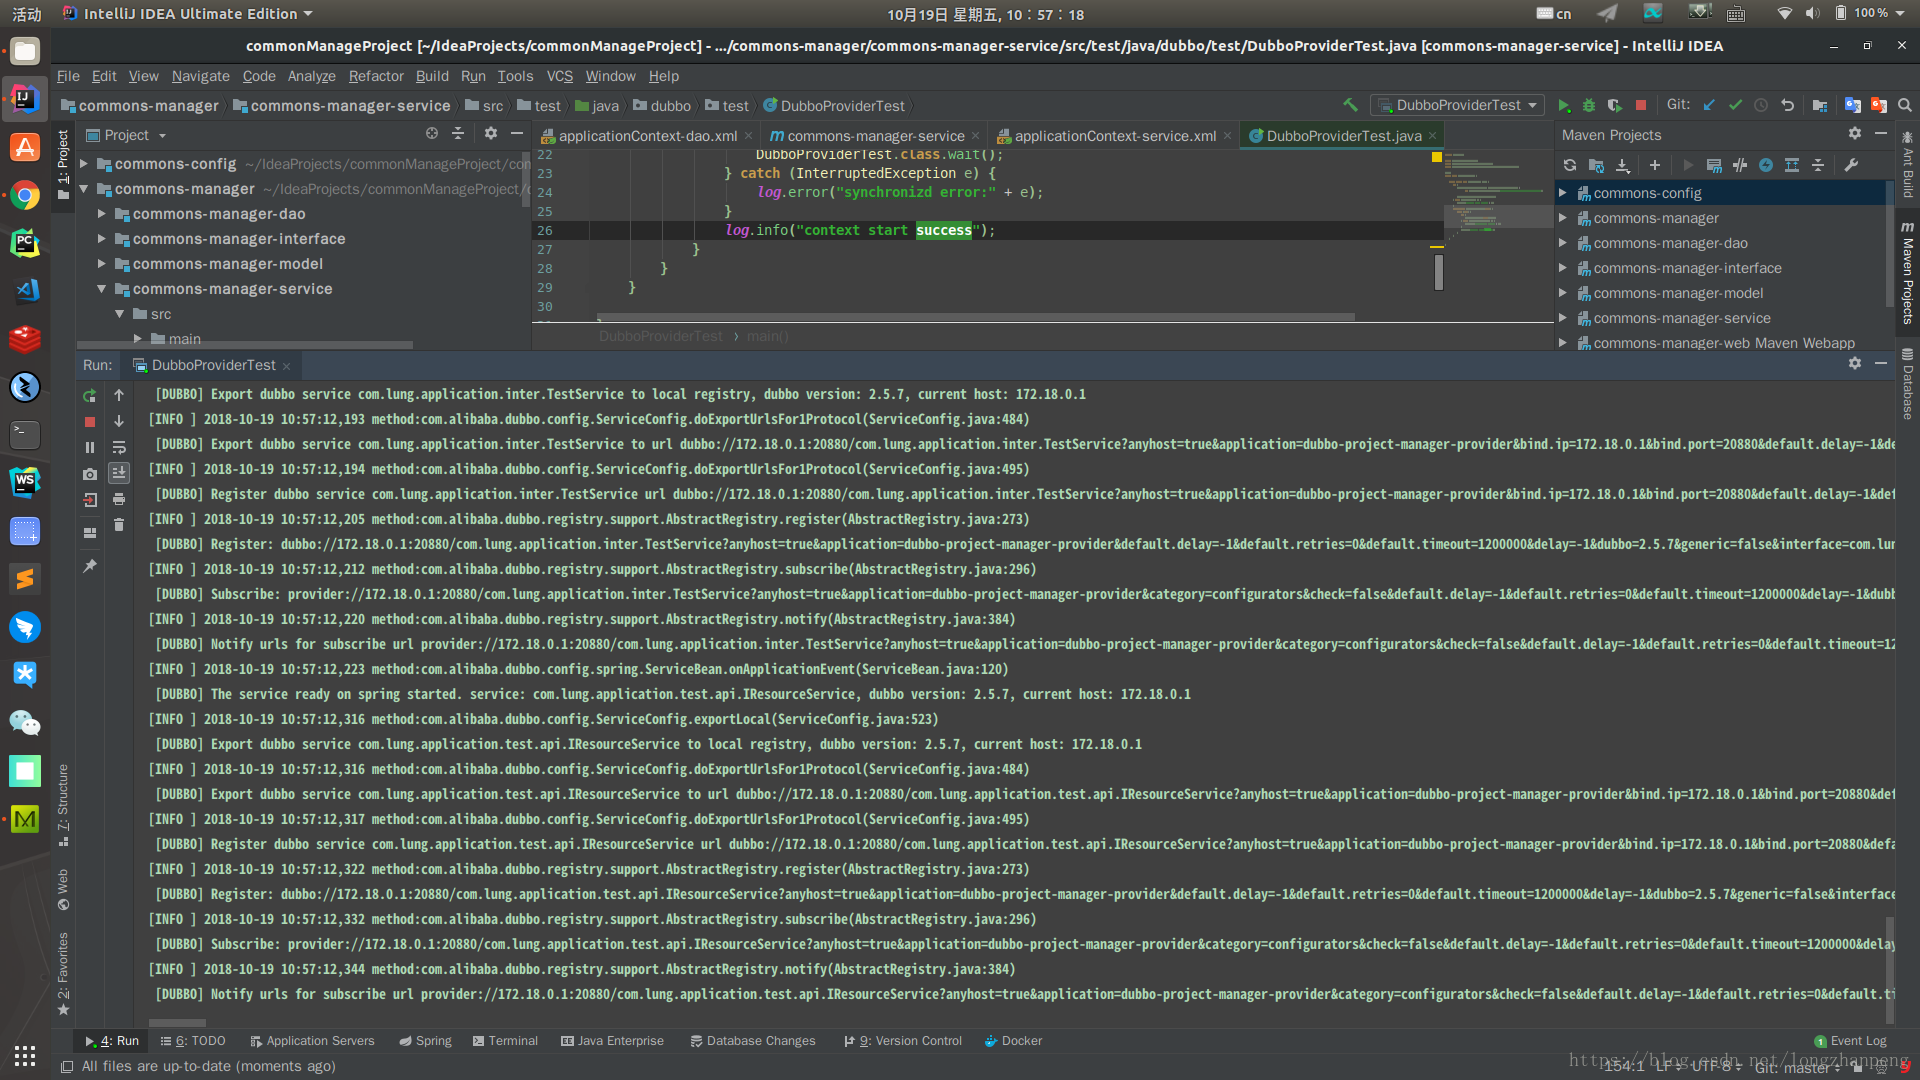
Task: Toggle the Database side tool window
Action: [1908, 384]
